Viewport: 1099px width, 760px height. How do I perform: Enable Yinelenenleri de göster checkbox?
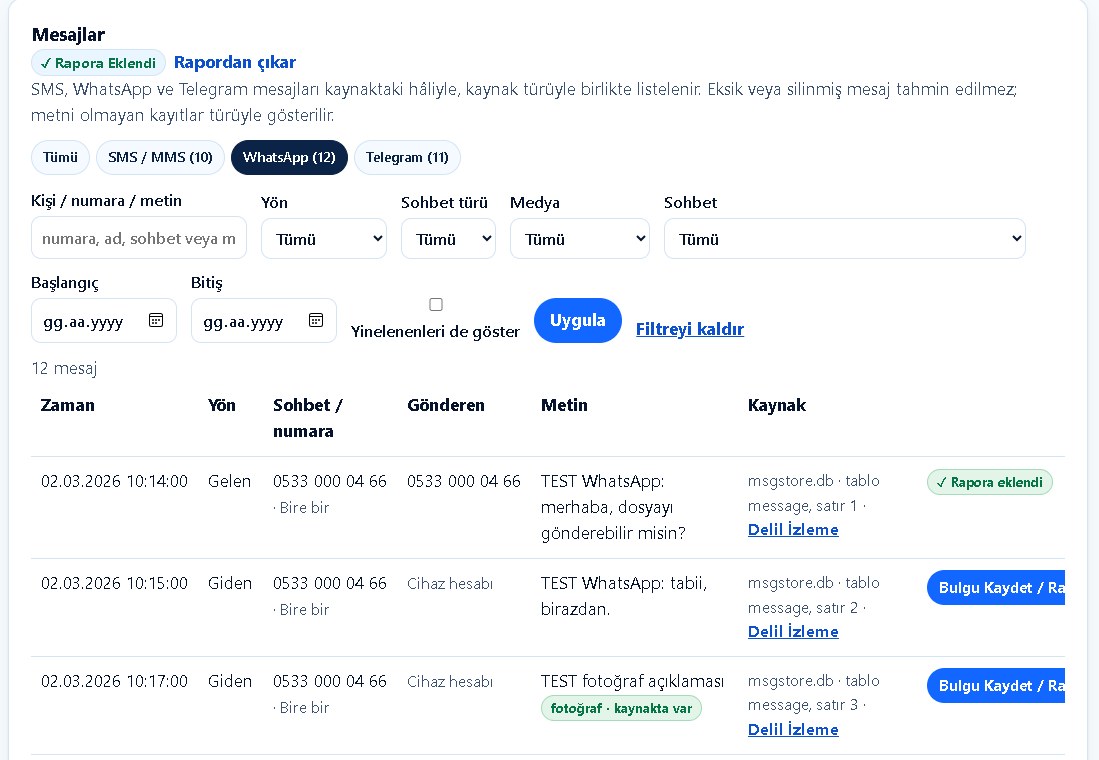tap(436, 304)
